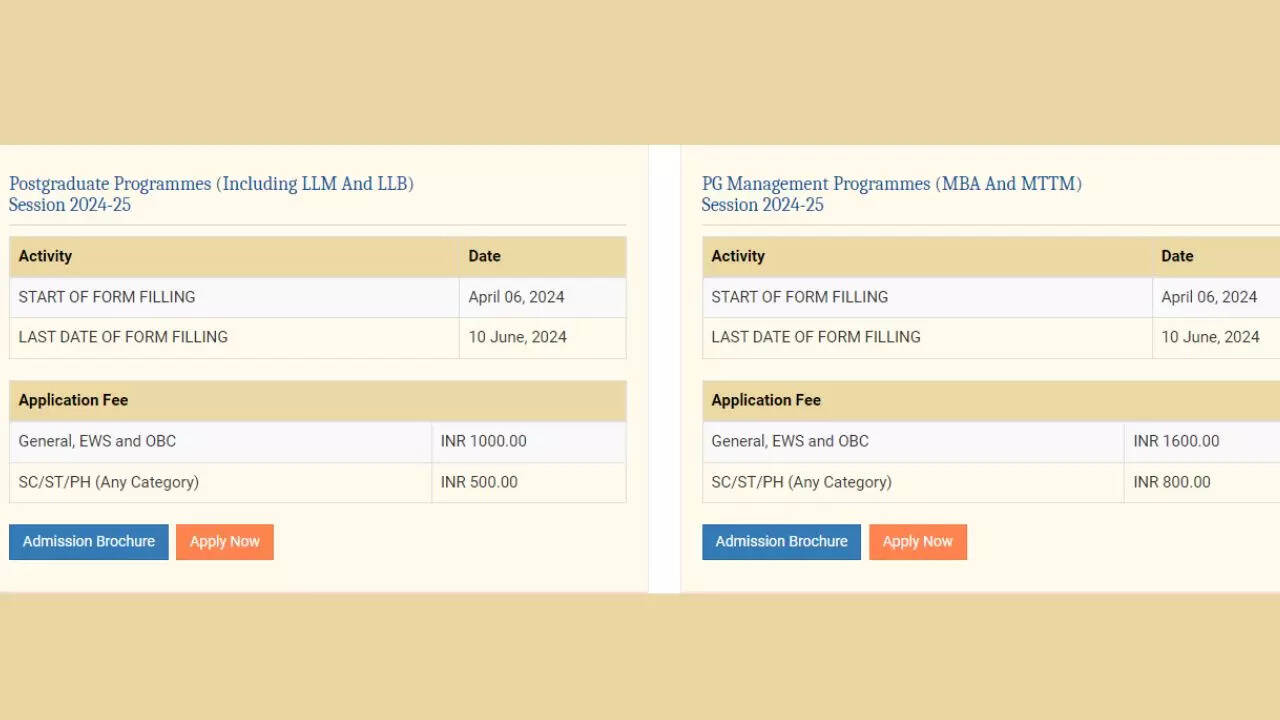
Task: Select April 06, 2024 date in Postgraduate table
Action: [x=516, y=297]
